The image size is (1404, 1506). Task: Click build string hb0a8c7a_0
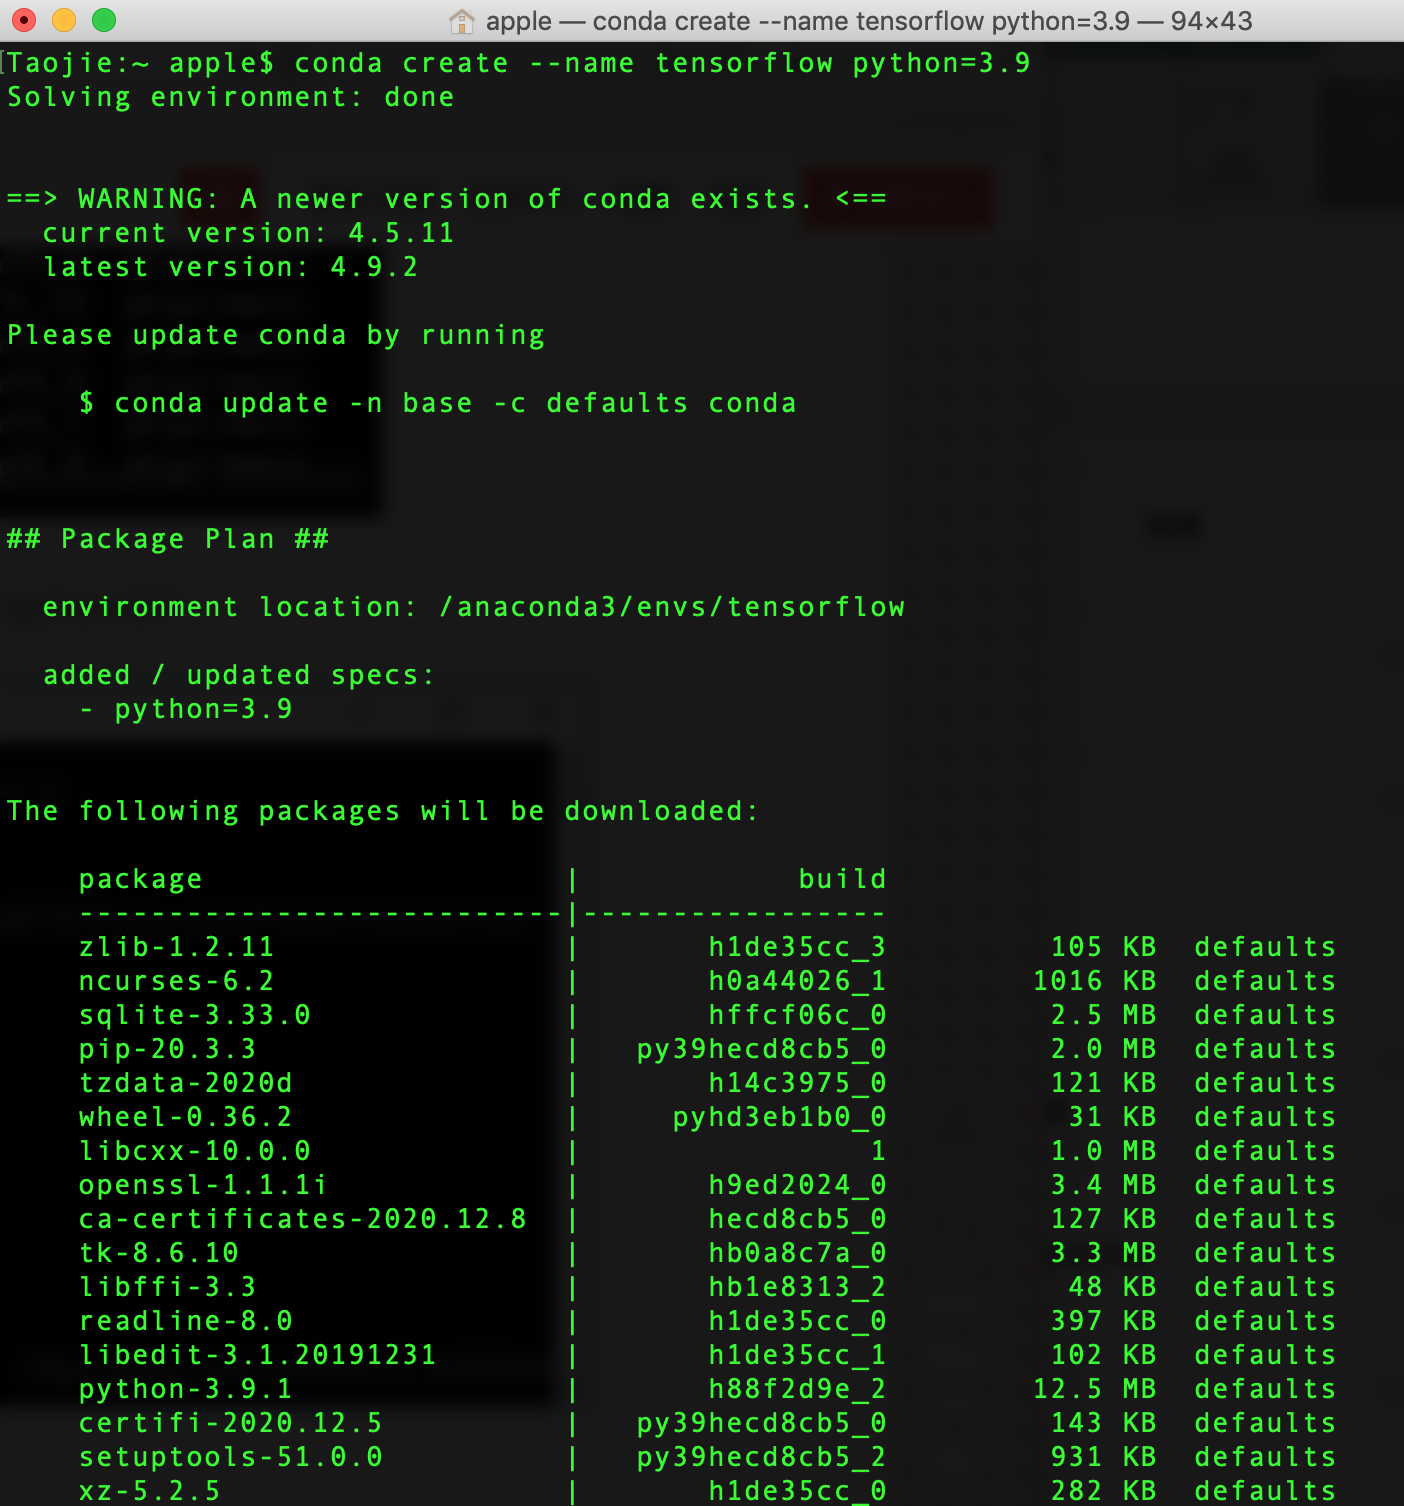pos(798,1253)
